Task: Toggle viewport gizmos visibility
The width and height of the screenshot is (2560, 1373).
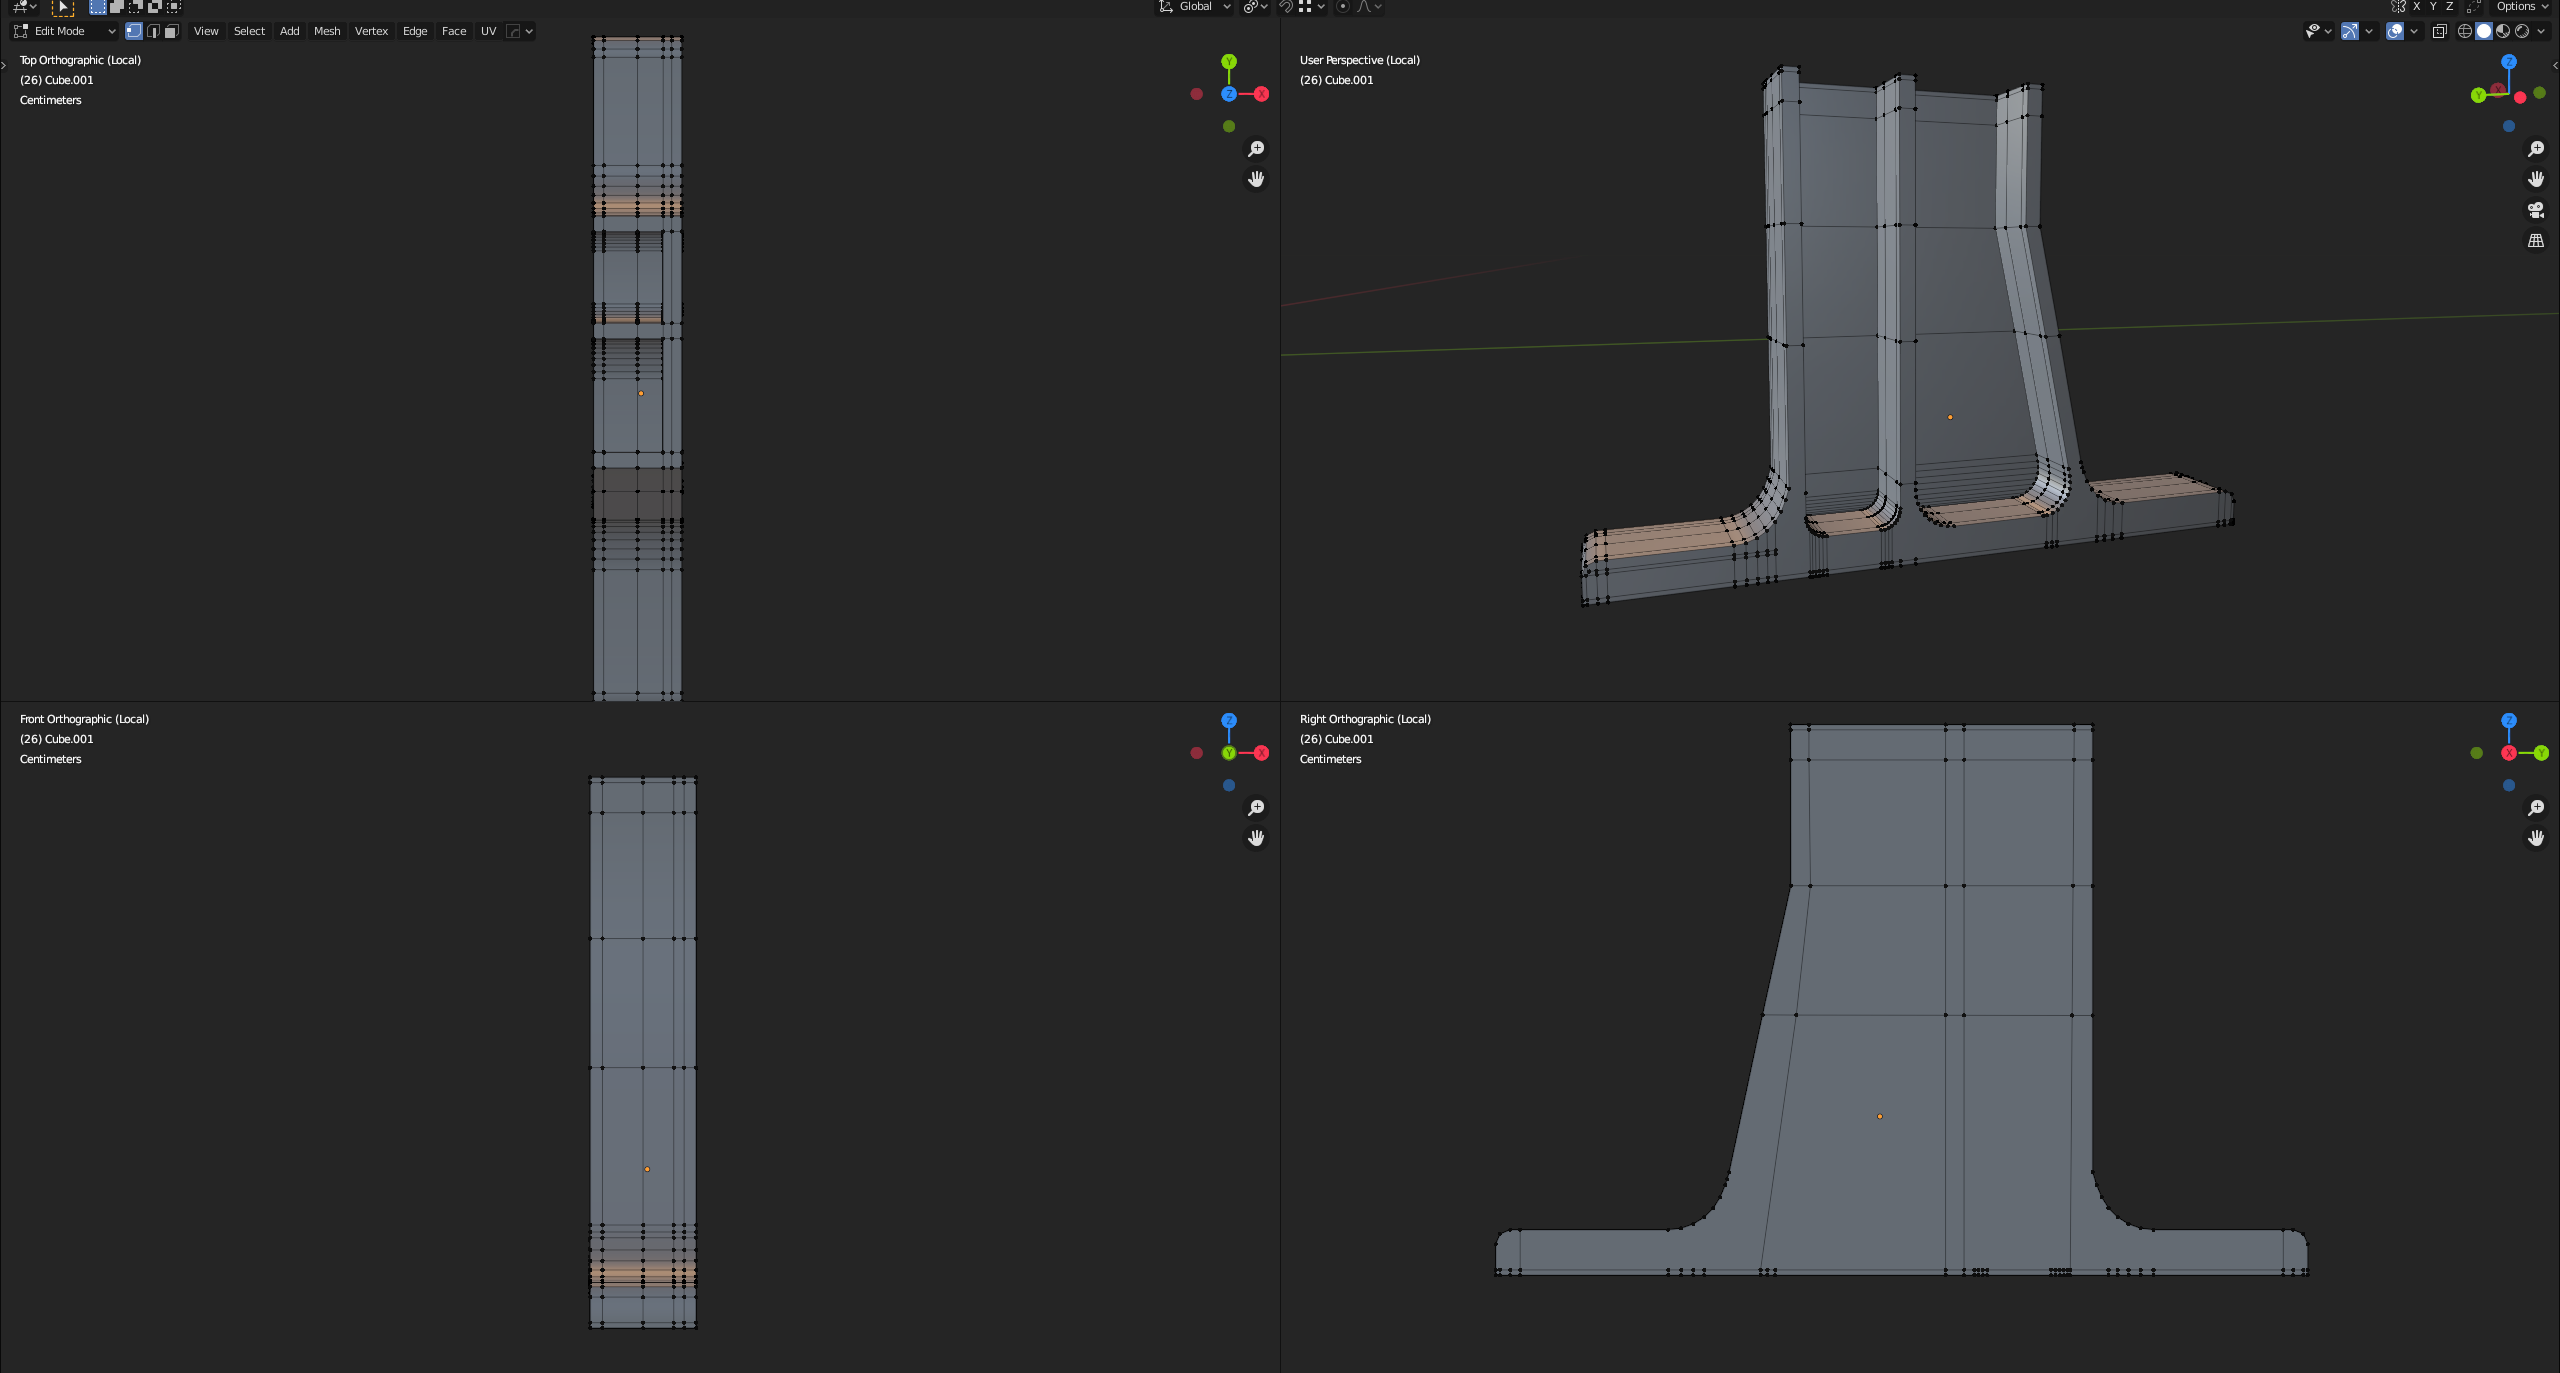Action: point(2350,31)
